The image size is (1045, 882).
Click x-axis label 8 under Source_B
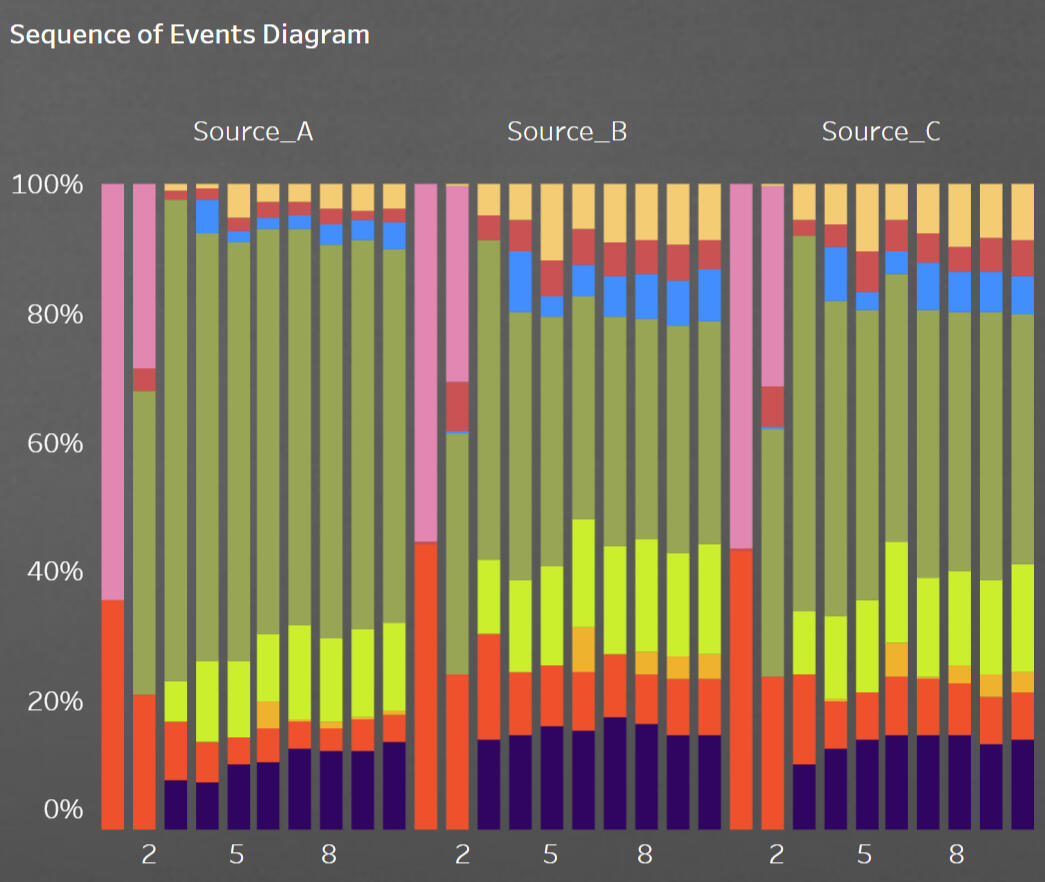coord(645,855)
